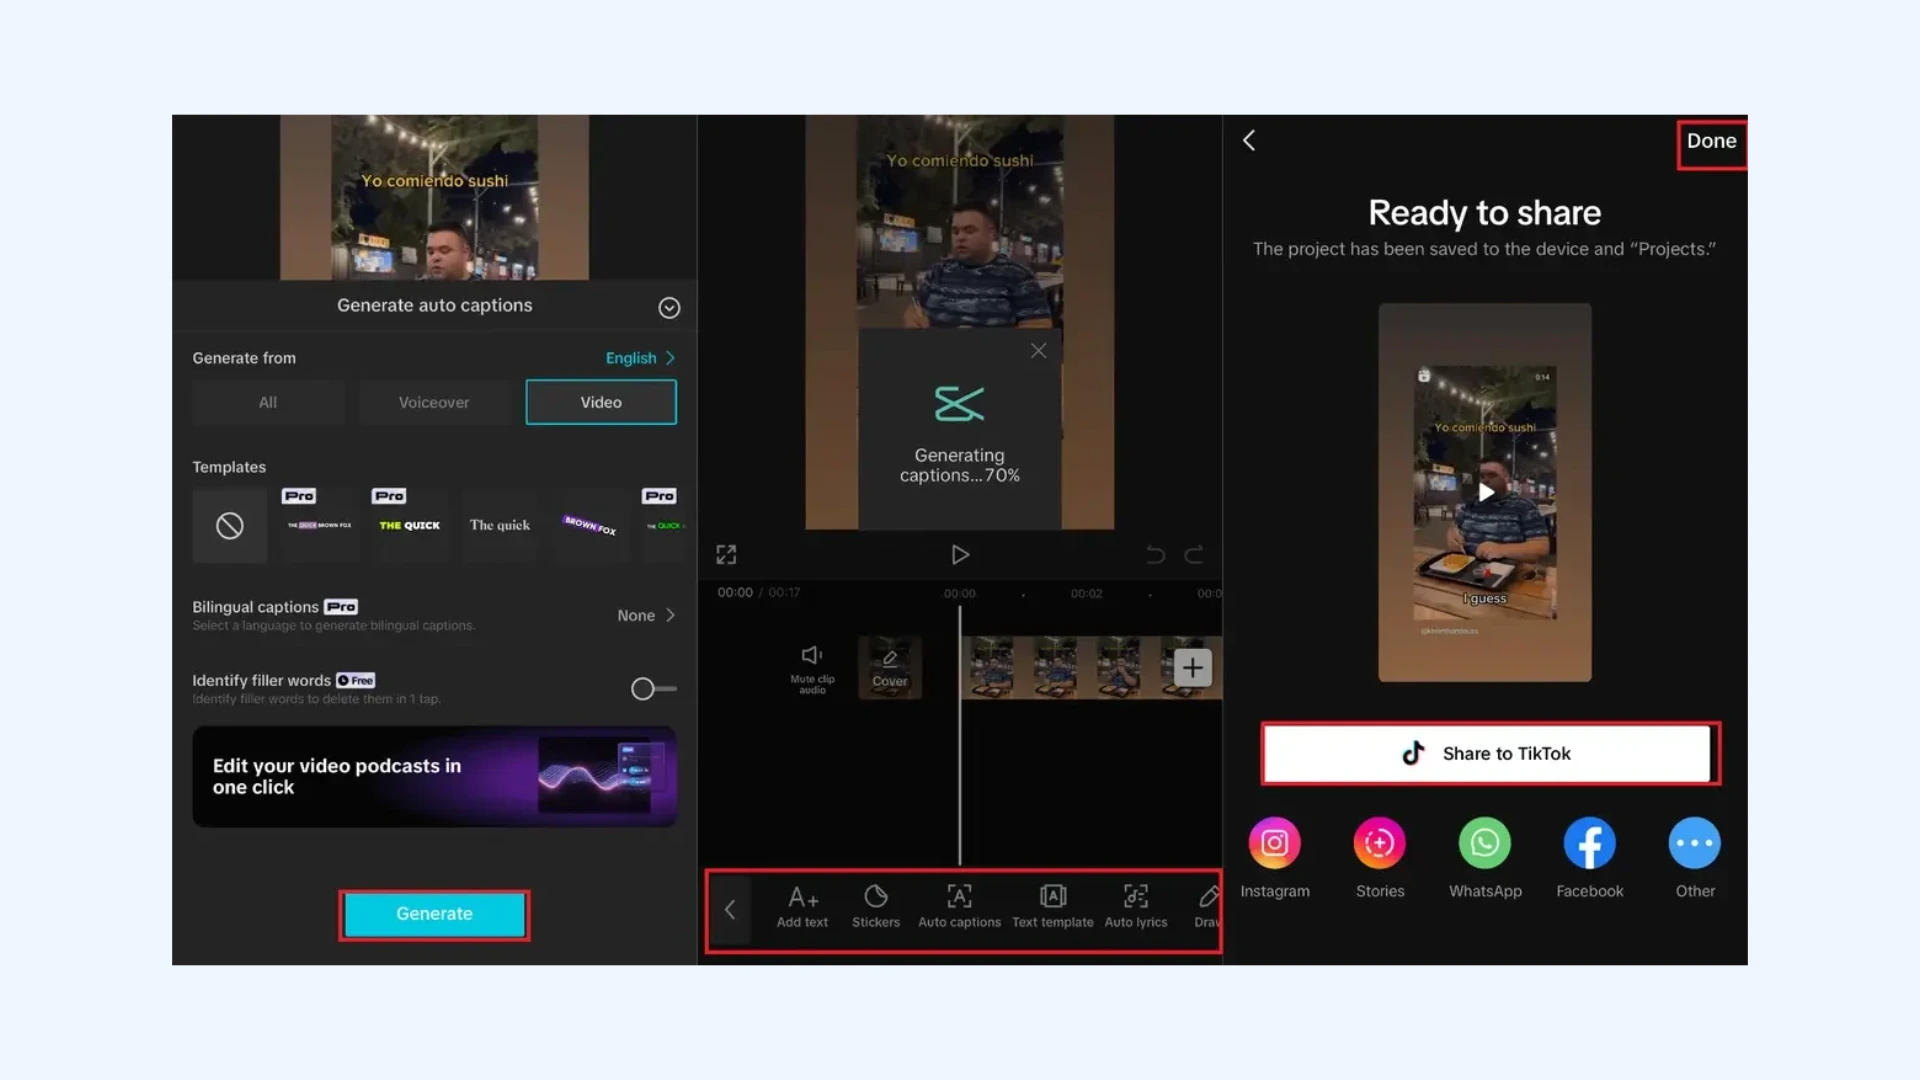Open Auto lyrics tool

point(1136,907)
